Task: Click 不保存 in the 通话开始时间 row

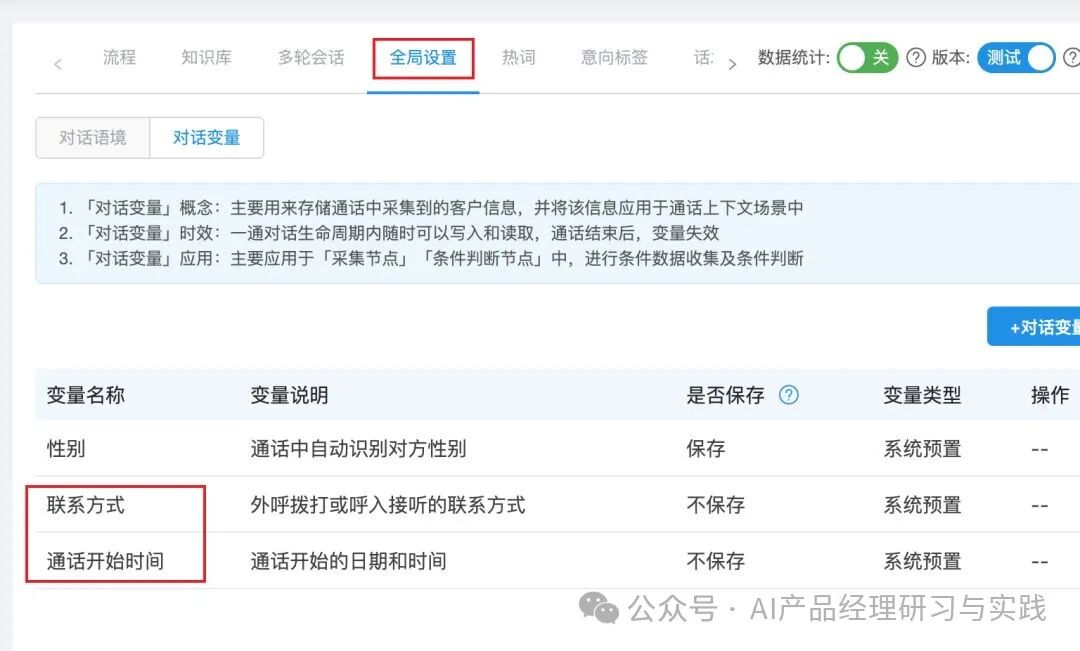Action: pyautogui.click(x=716, y=561)
